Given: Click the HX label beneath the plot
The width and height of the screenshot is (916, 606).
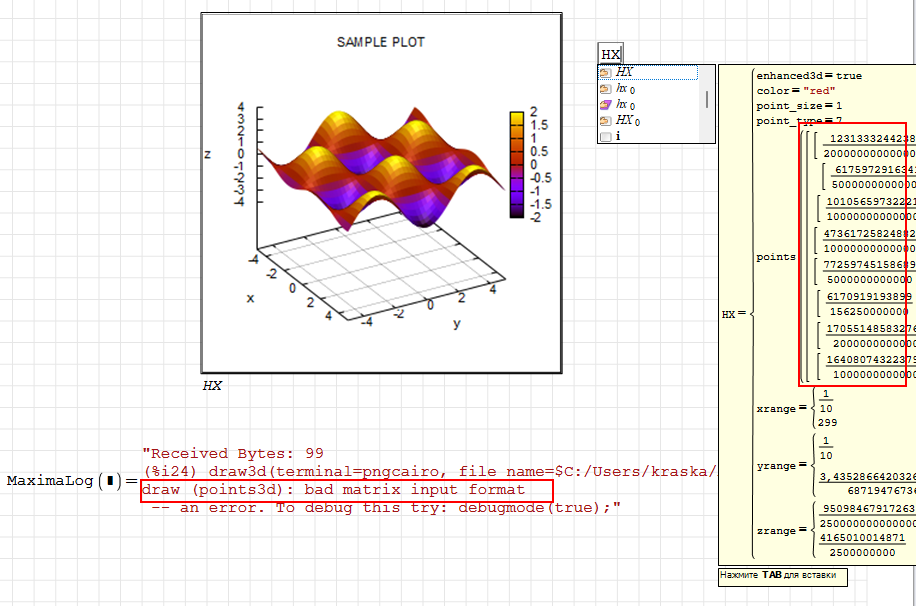Looking at the screenshot, I should coord(212,385).
